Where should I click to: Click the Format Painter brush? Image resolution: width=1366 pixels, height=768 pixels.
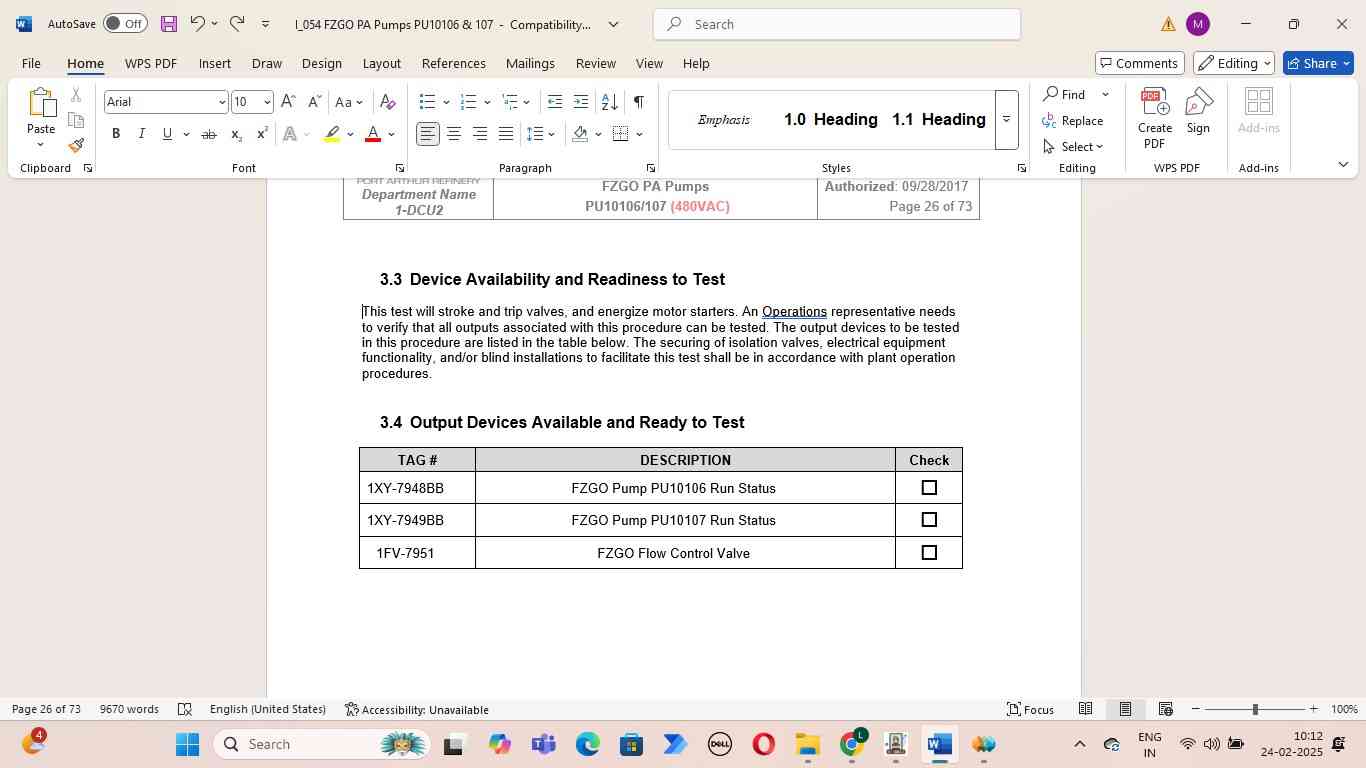click(x=76, y=146)
